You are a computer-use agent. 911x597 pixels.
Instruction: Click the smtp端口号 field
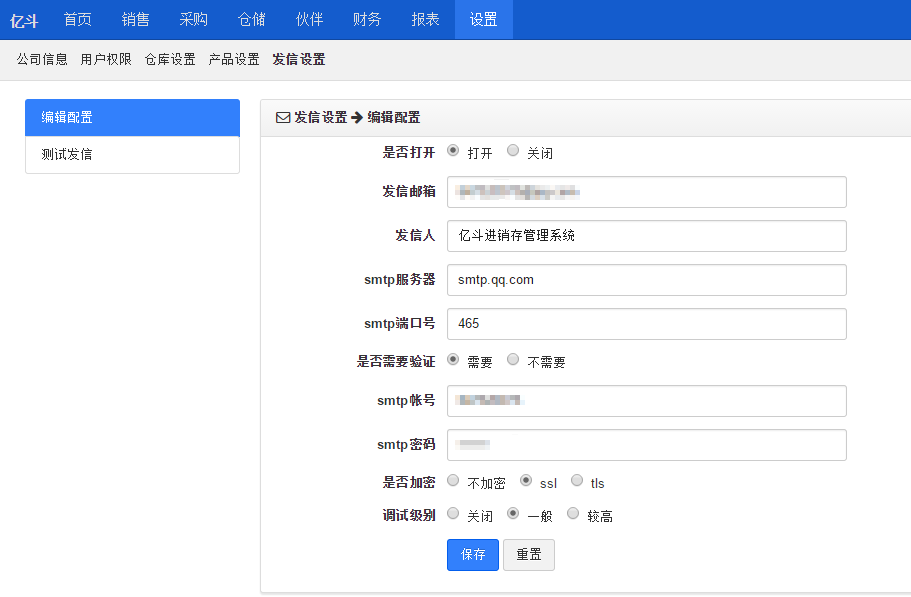(x=646, y=324)
